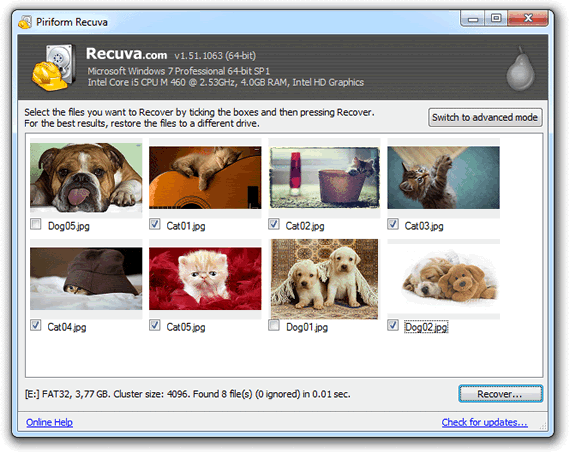Select the cat under hat thumbnail
This screenshot has height=452, width=569.
pos(86,279)
